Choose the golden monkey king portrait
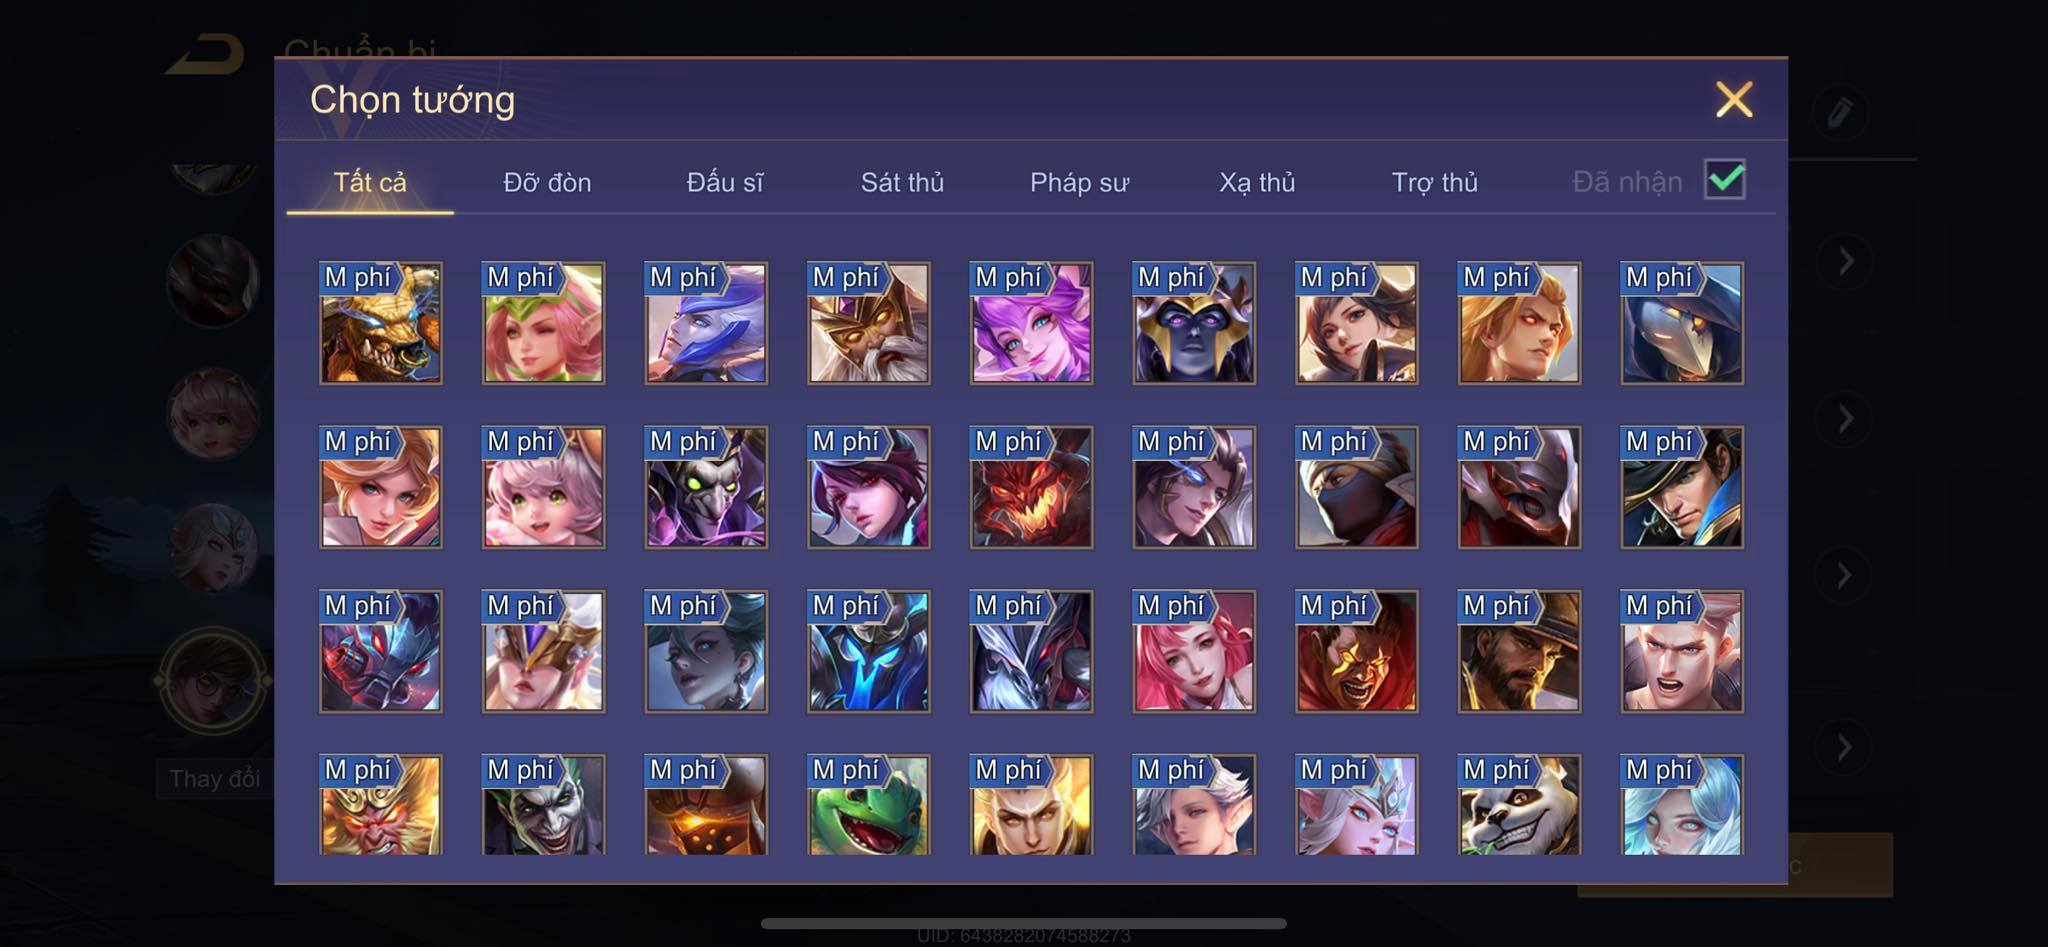 click(x=380, y=805)
